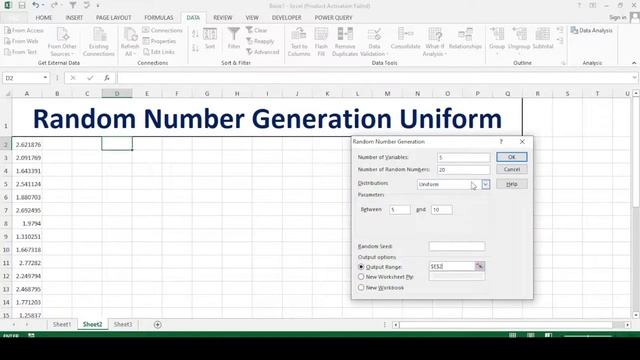Screen dimensions: 640x360
Task: Click Sign in link
Action: point(618,18)
